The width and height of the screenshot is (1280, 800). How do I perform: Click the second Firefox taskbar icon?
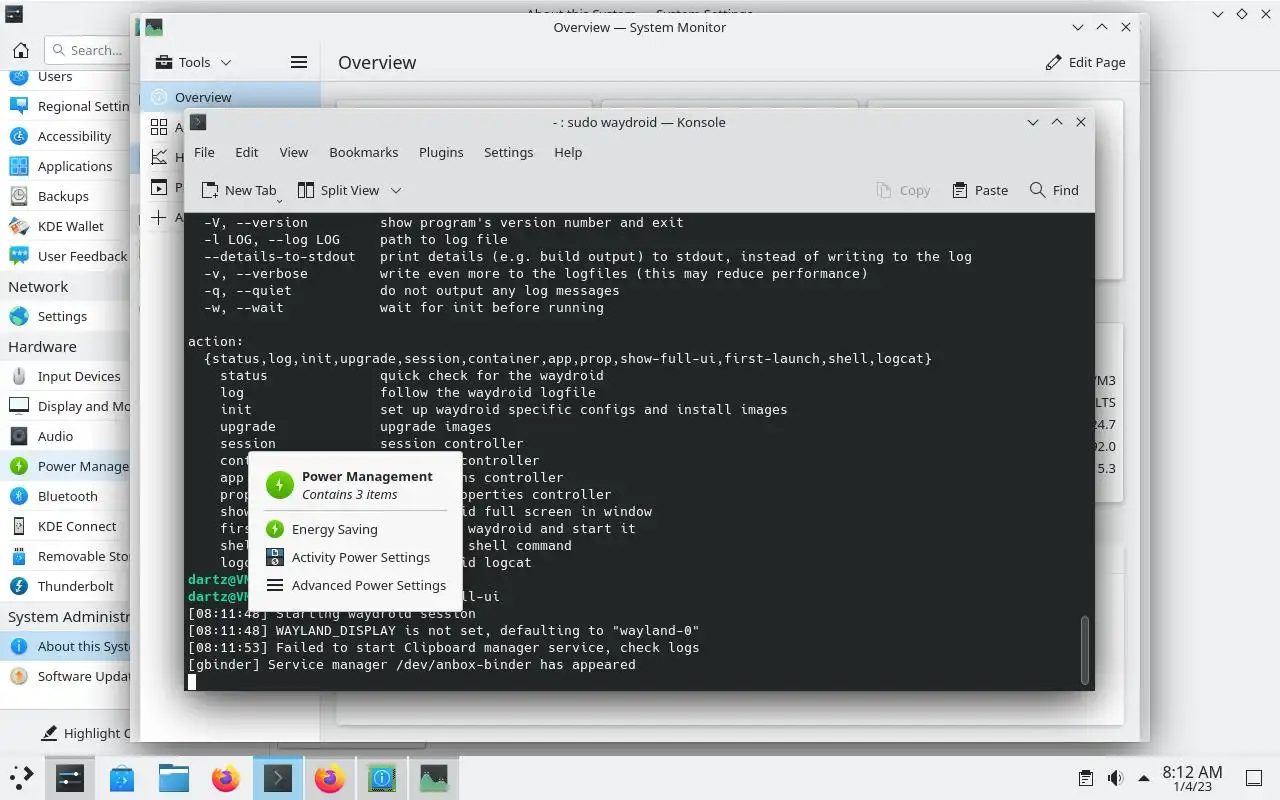[329, 777]
